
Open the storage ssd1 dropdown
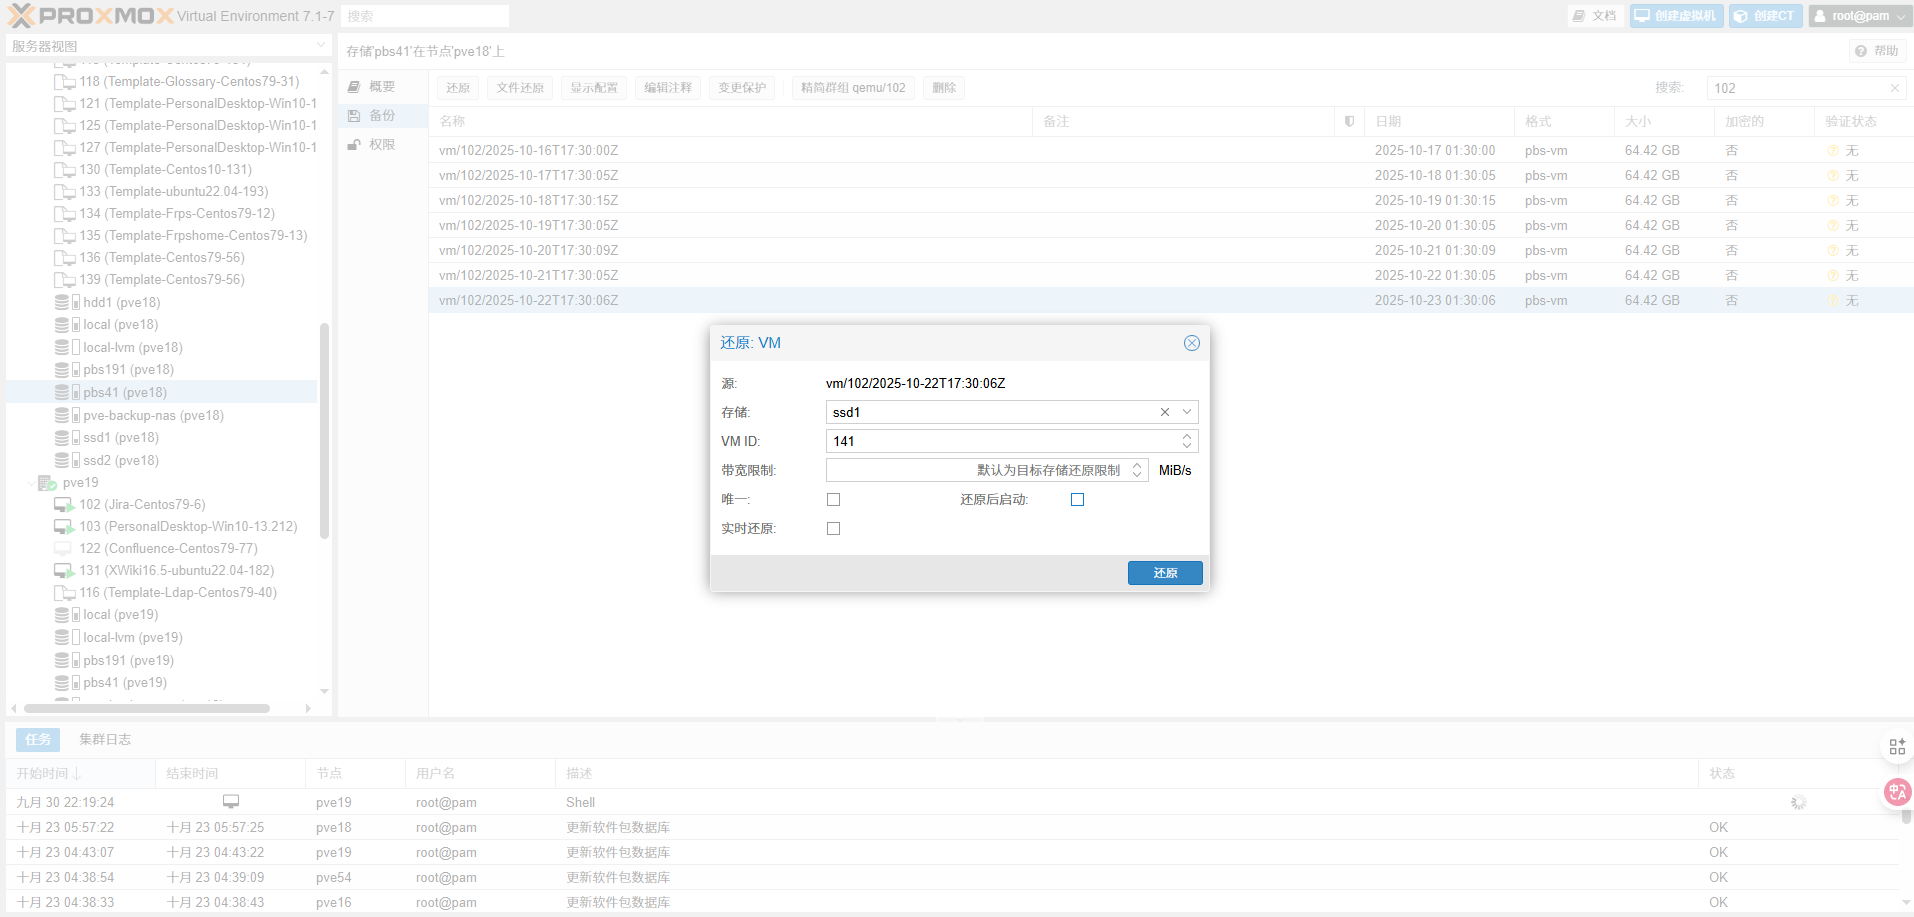pyautogui.click(x=1186, y=412)
